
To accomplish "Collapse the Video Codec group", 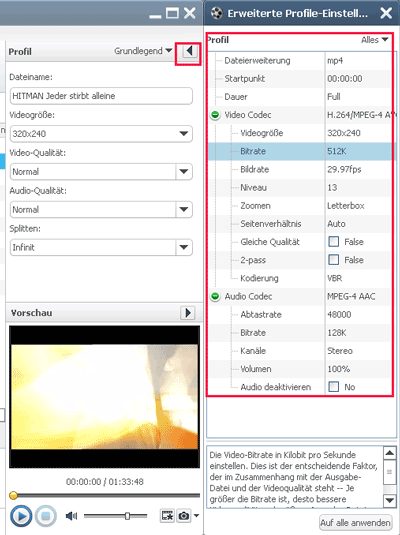I will (215, 115).
